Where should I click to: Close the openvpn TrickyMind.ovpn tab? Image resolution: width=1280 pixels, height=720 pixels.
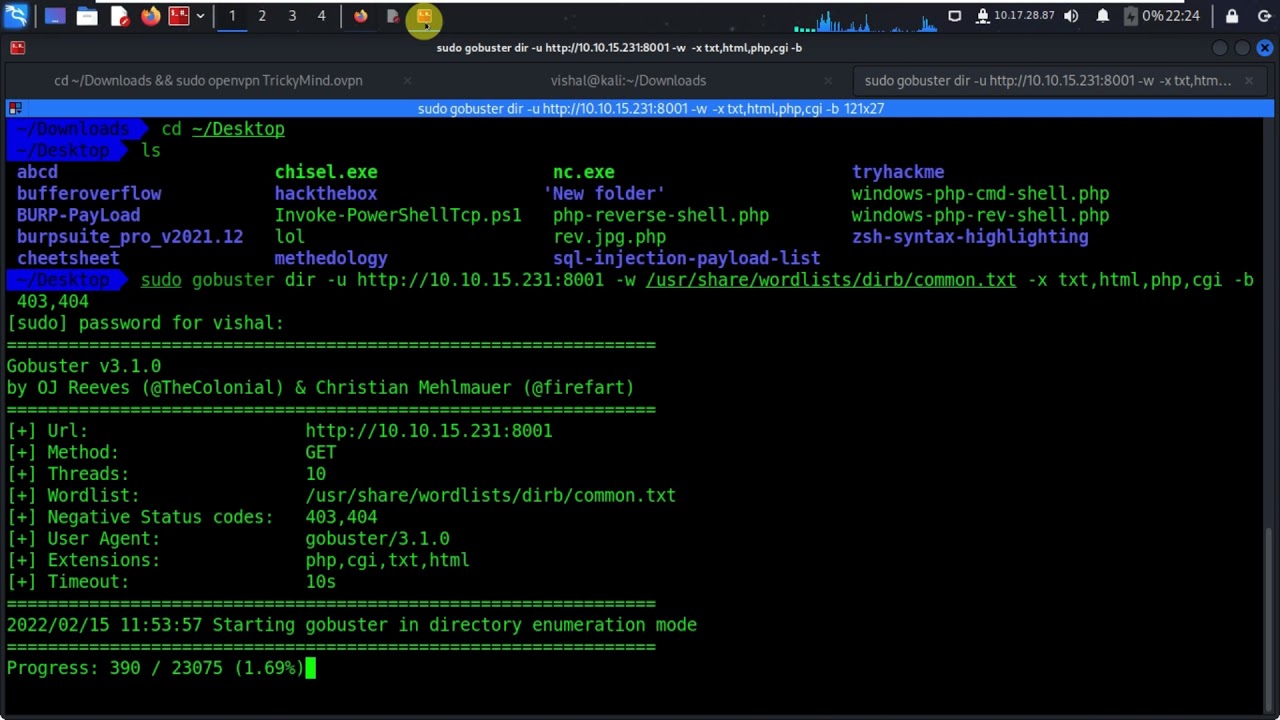pos(407,80)
